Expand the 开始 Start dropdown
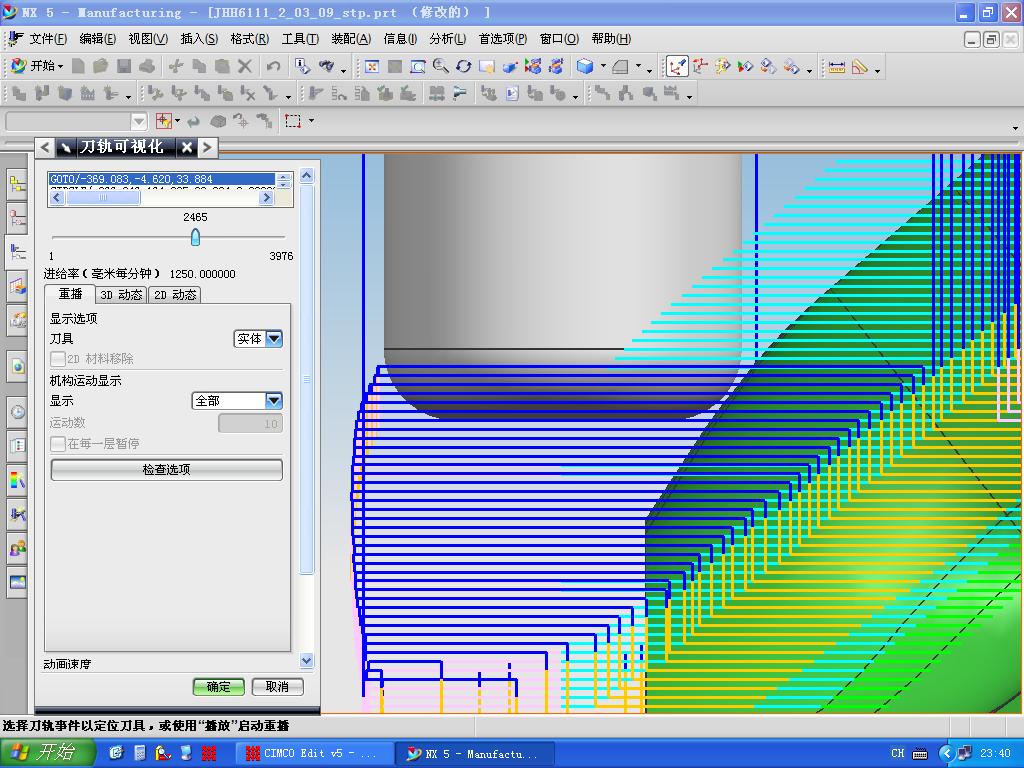1024x768 pixels. 37,67
